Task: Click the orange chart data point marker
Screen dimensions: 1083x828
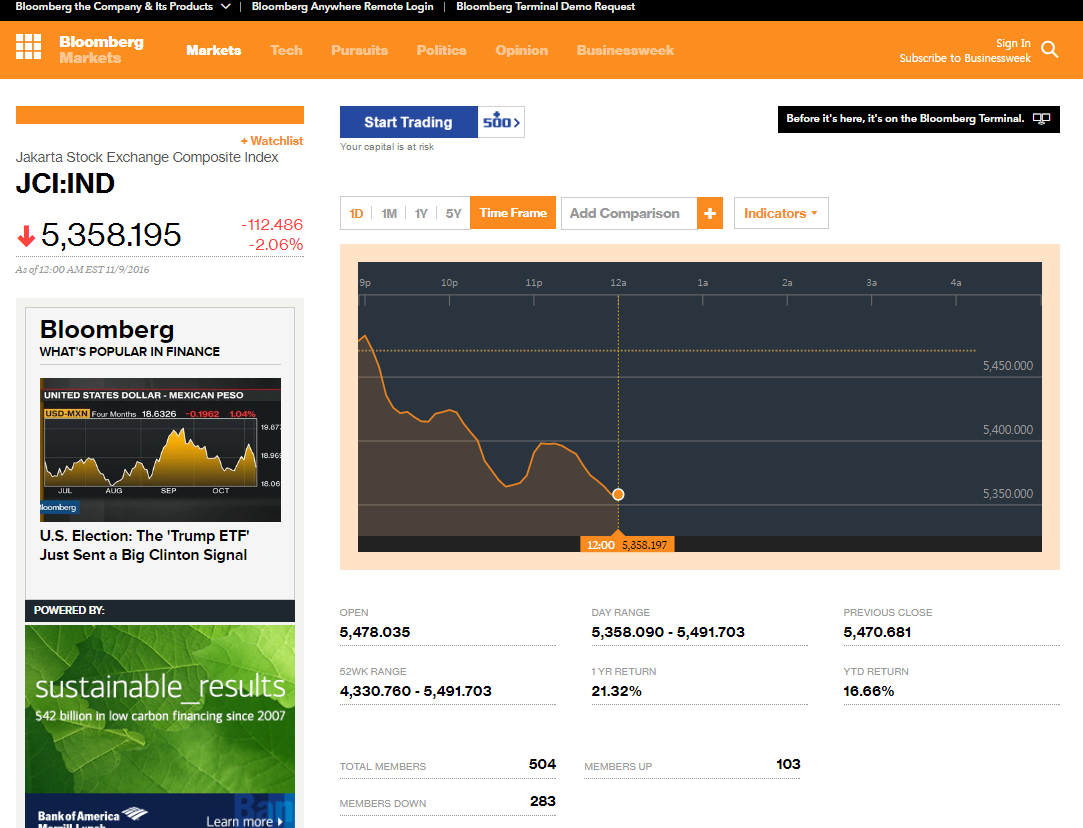Action: pos(618,494)
